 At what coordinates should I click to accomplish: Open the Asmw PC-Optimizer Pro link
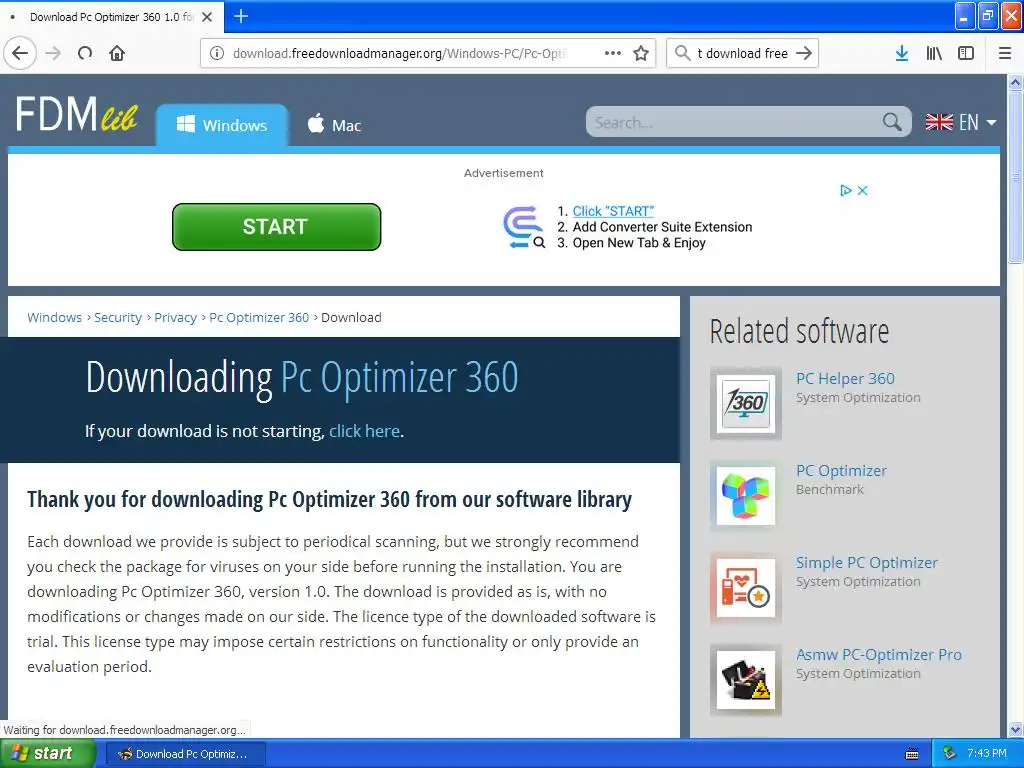[x=878, y=655]
